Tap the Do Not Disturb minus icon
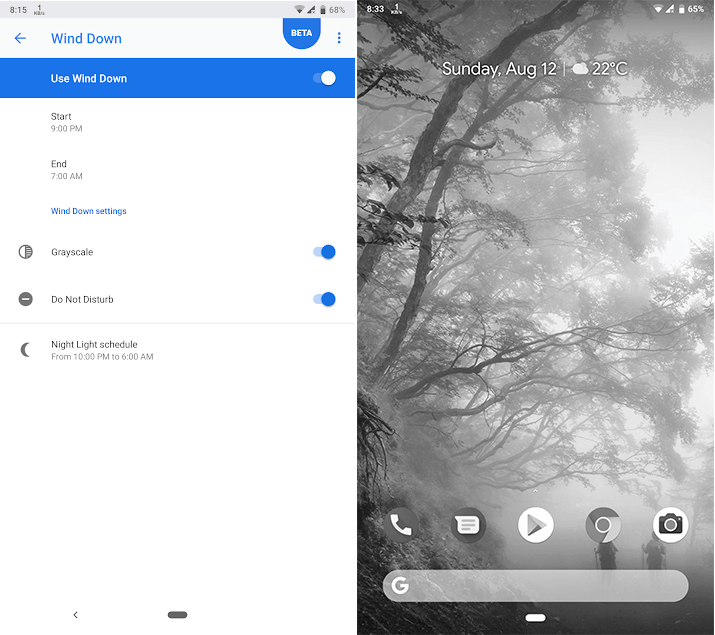This screenshot has width=715, height=635. coord(26,299)
